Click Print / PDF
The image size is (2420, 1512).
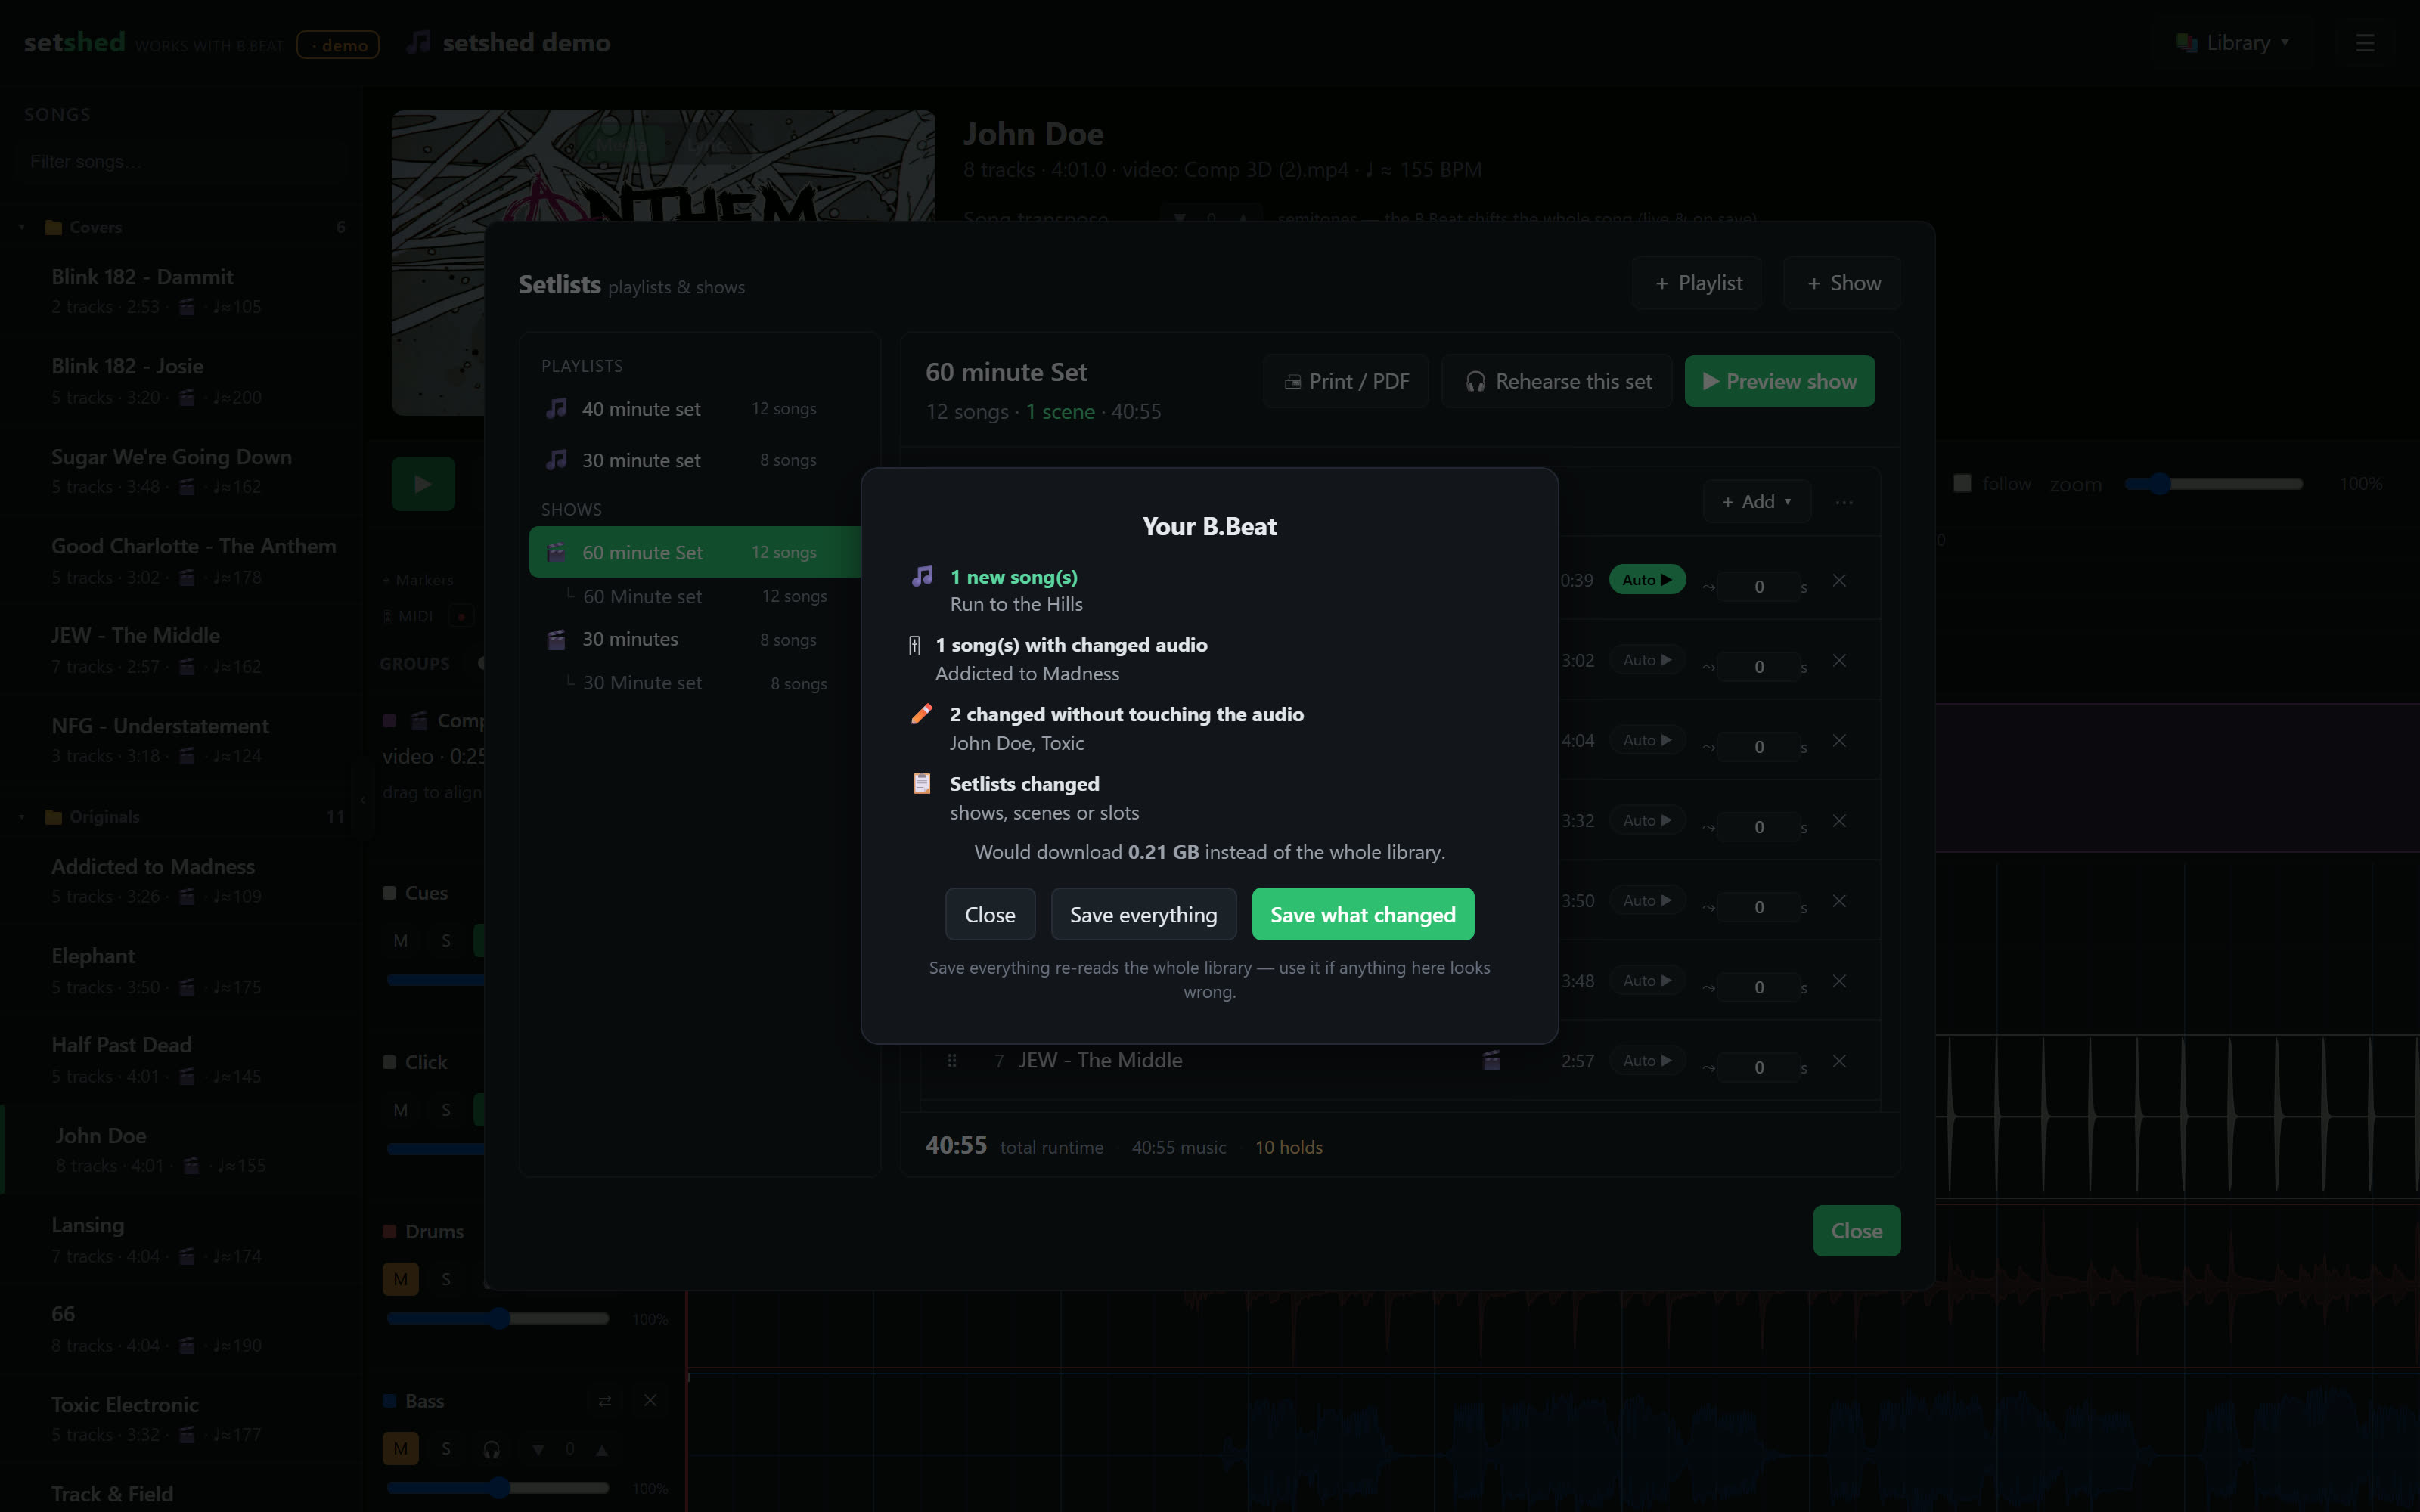pyautogui.click(x=1346, y=381)
